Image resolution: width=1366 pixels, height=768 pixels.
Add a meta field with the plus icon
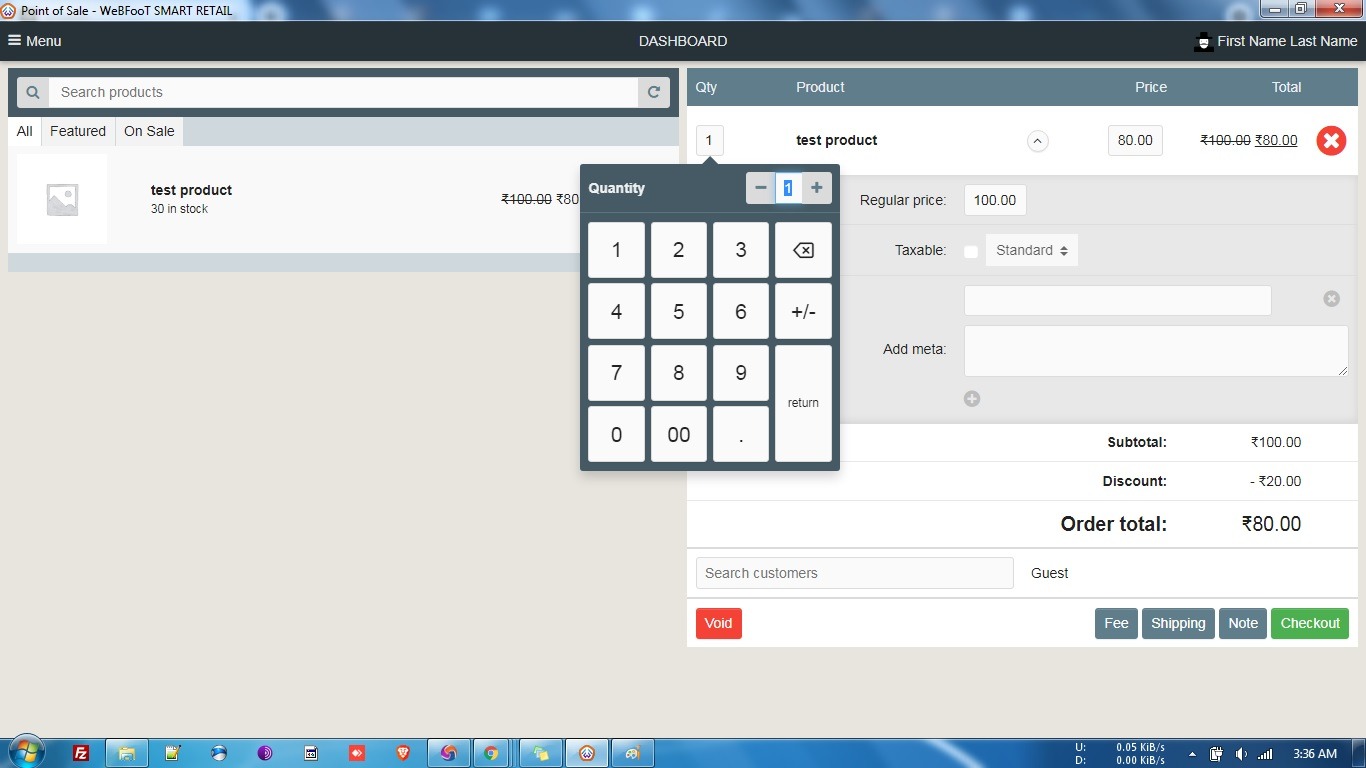[972, 399]
